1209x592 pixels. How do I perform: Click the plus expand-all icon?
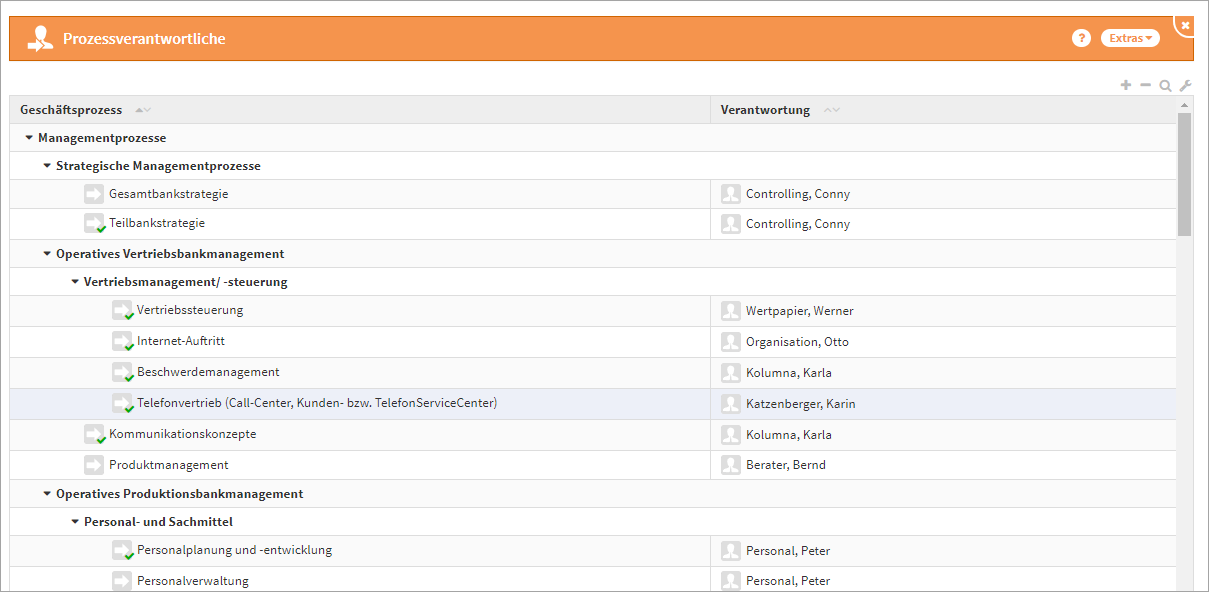[1126, 85]
